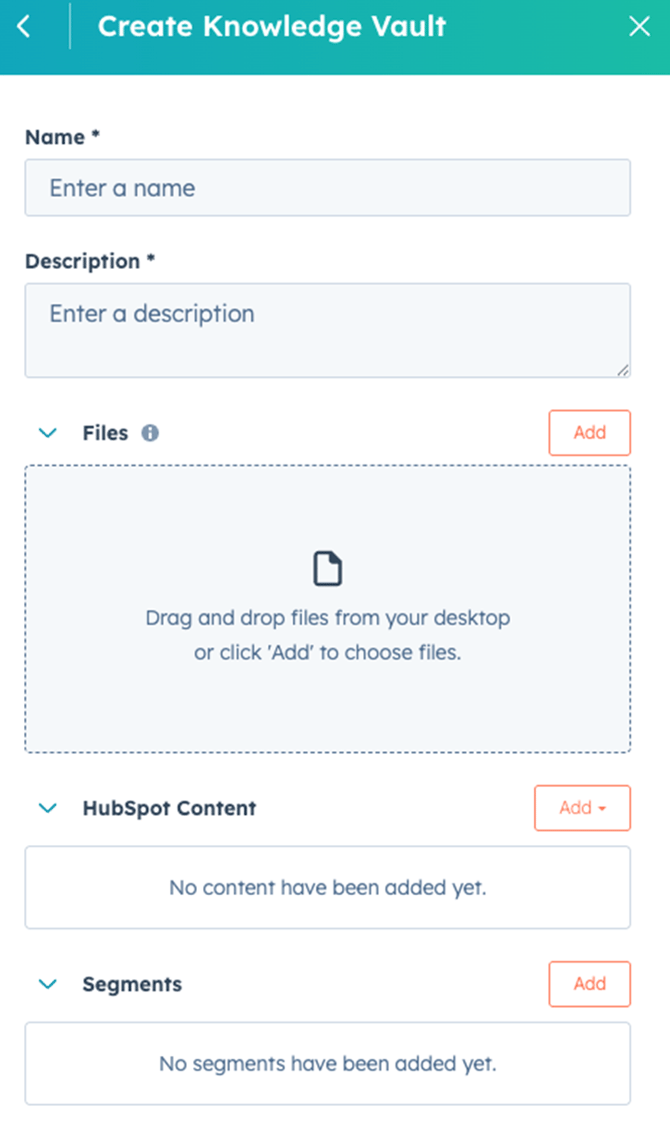Click the document icon in the drop zone
670x1127 pixels.
[328, 569]
